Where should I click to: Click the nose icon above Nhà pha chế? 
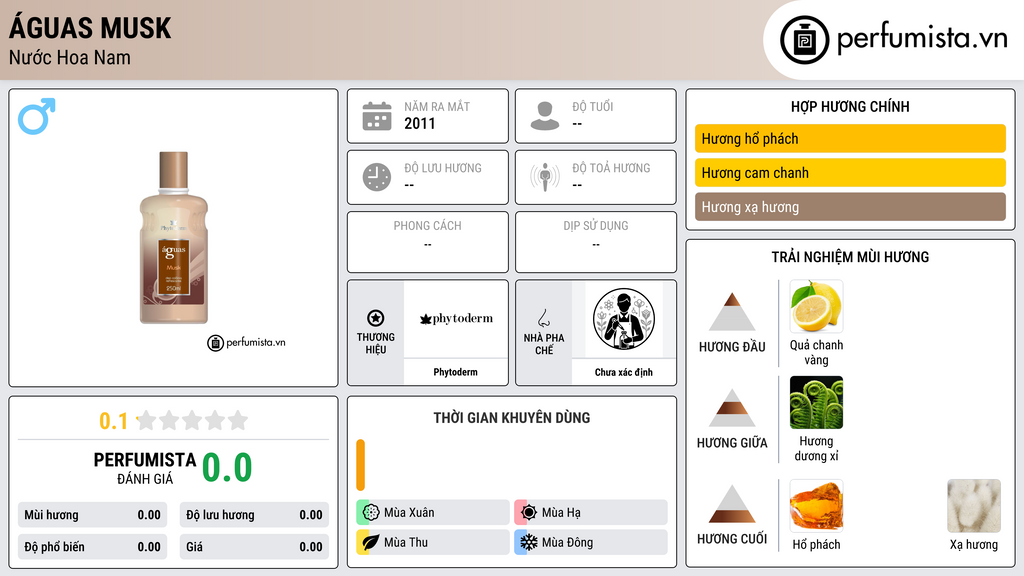click(x=543, y=318)
